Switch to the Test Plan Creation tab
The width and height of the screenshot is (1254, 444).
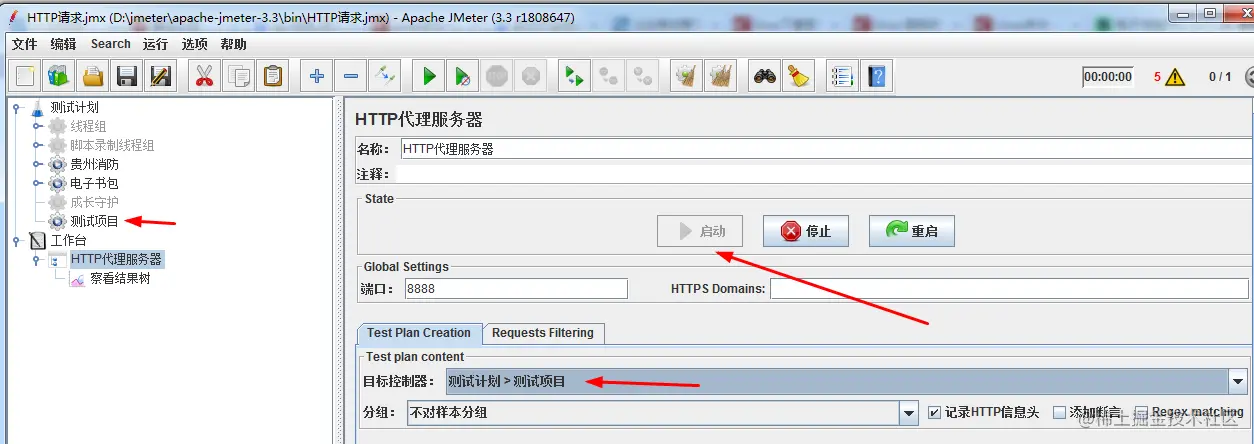coord(419,333)
